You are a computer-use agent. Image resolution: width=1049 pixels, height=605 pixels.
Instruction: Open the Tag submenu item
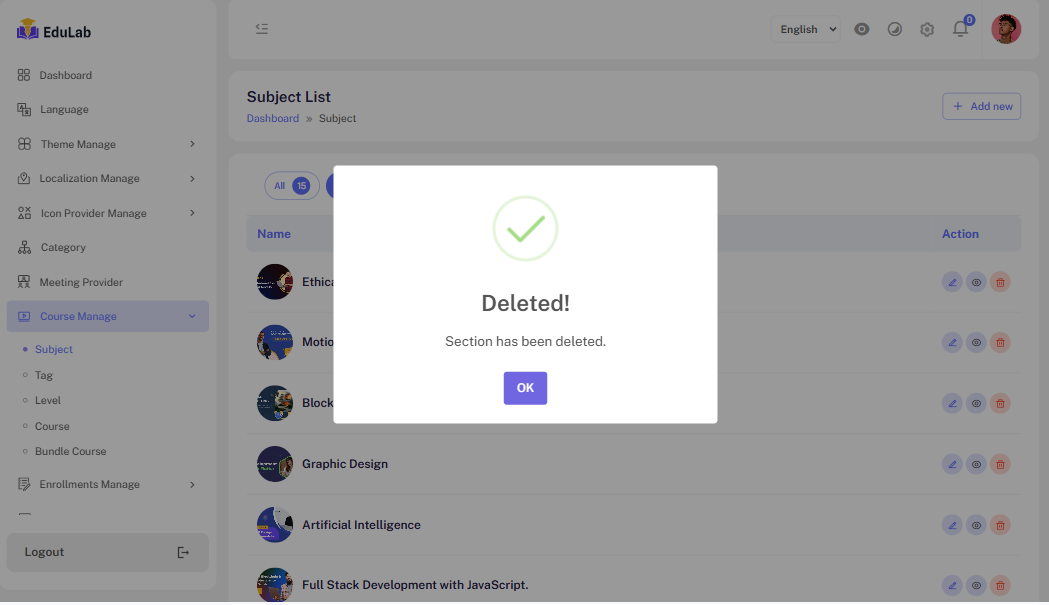44,375
